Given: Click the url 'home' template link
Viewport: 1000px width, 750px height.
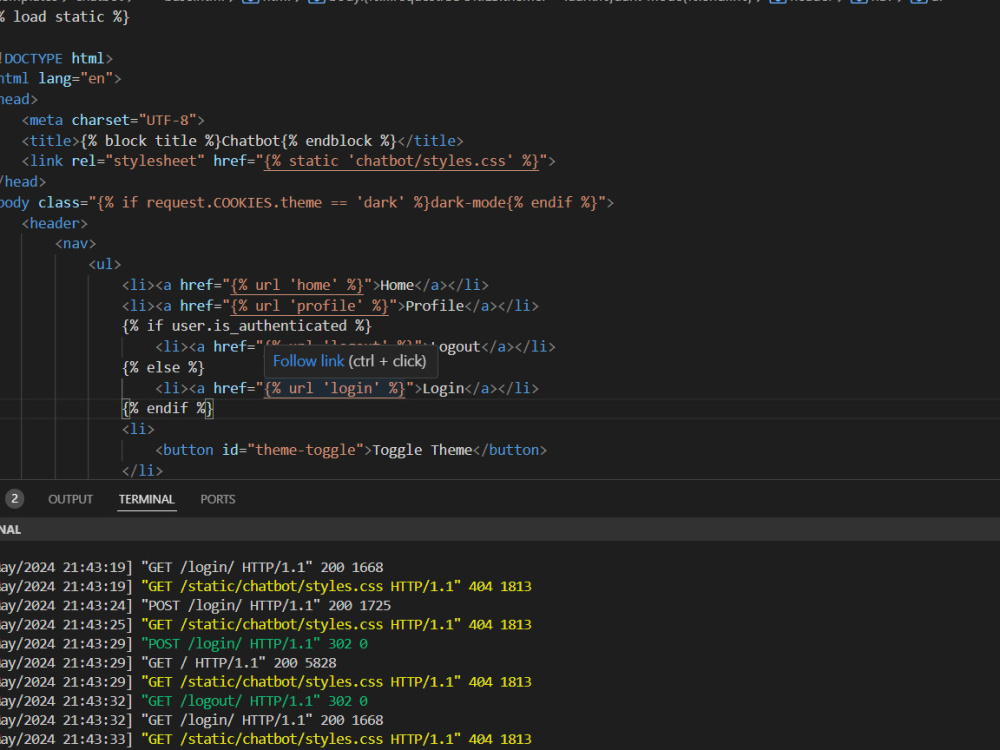Looking at the screenshot, I should (297, 285).
